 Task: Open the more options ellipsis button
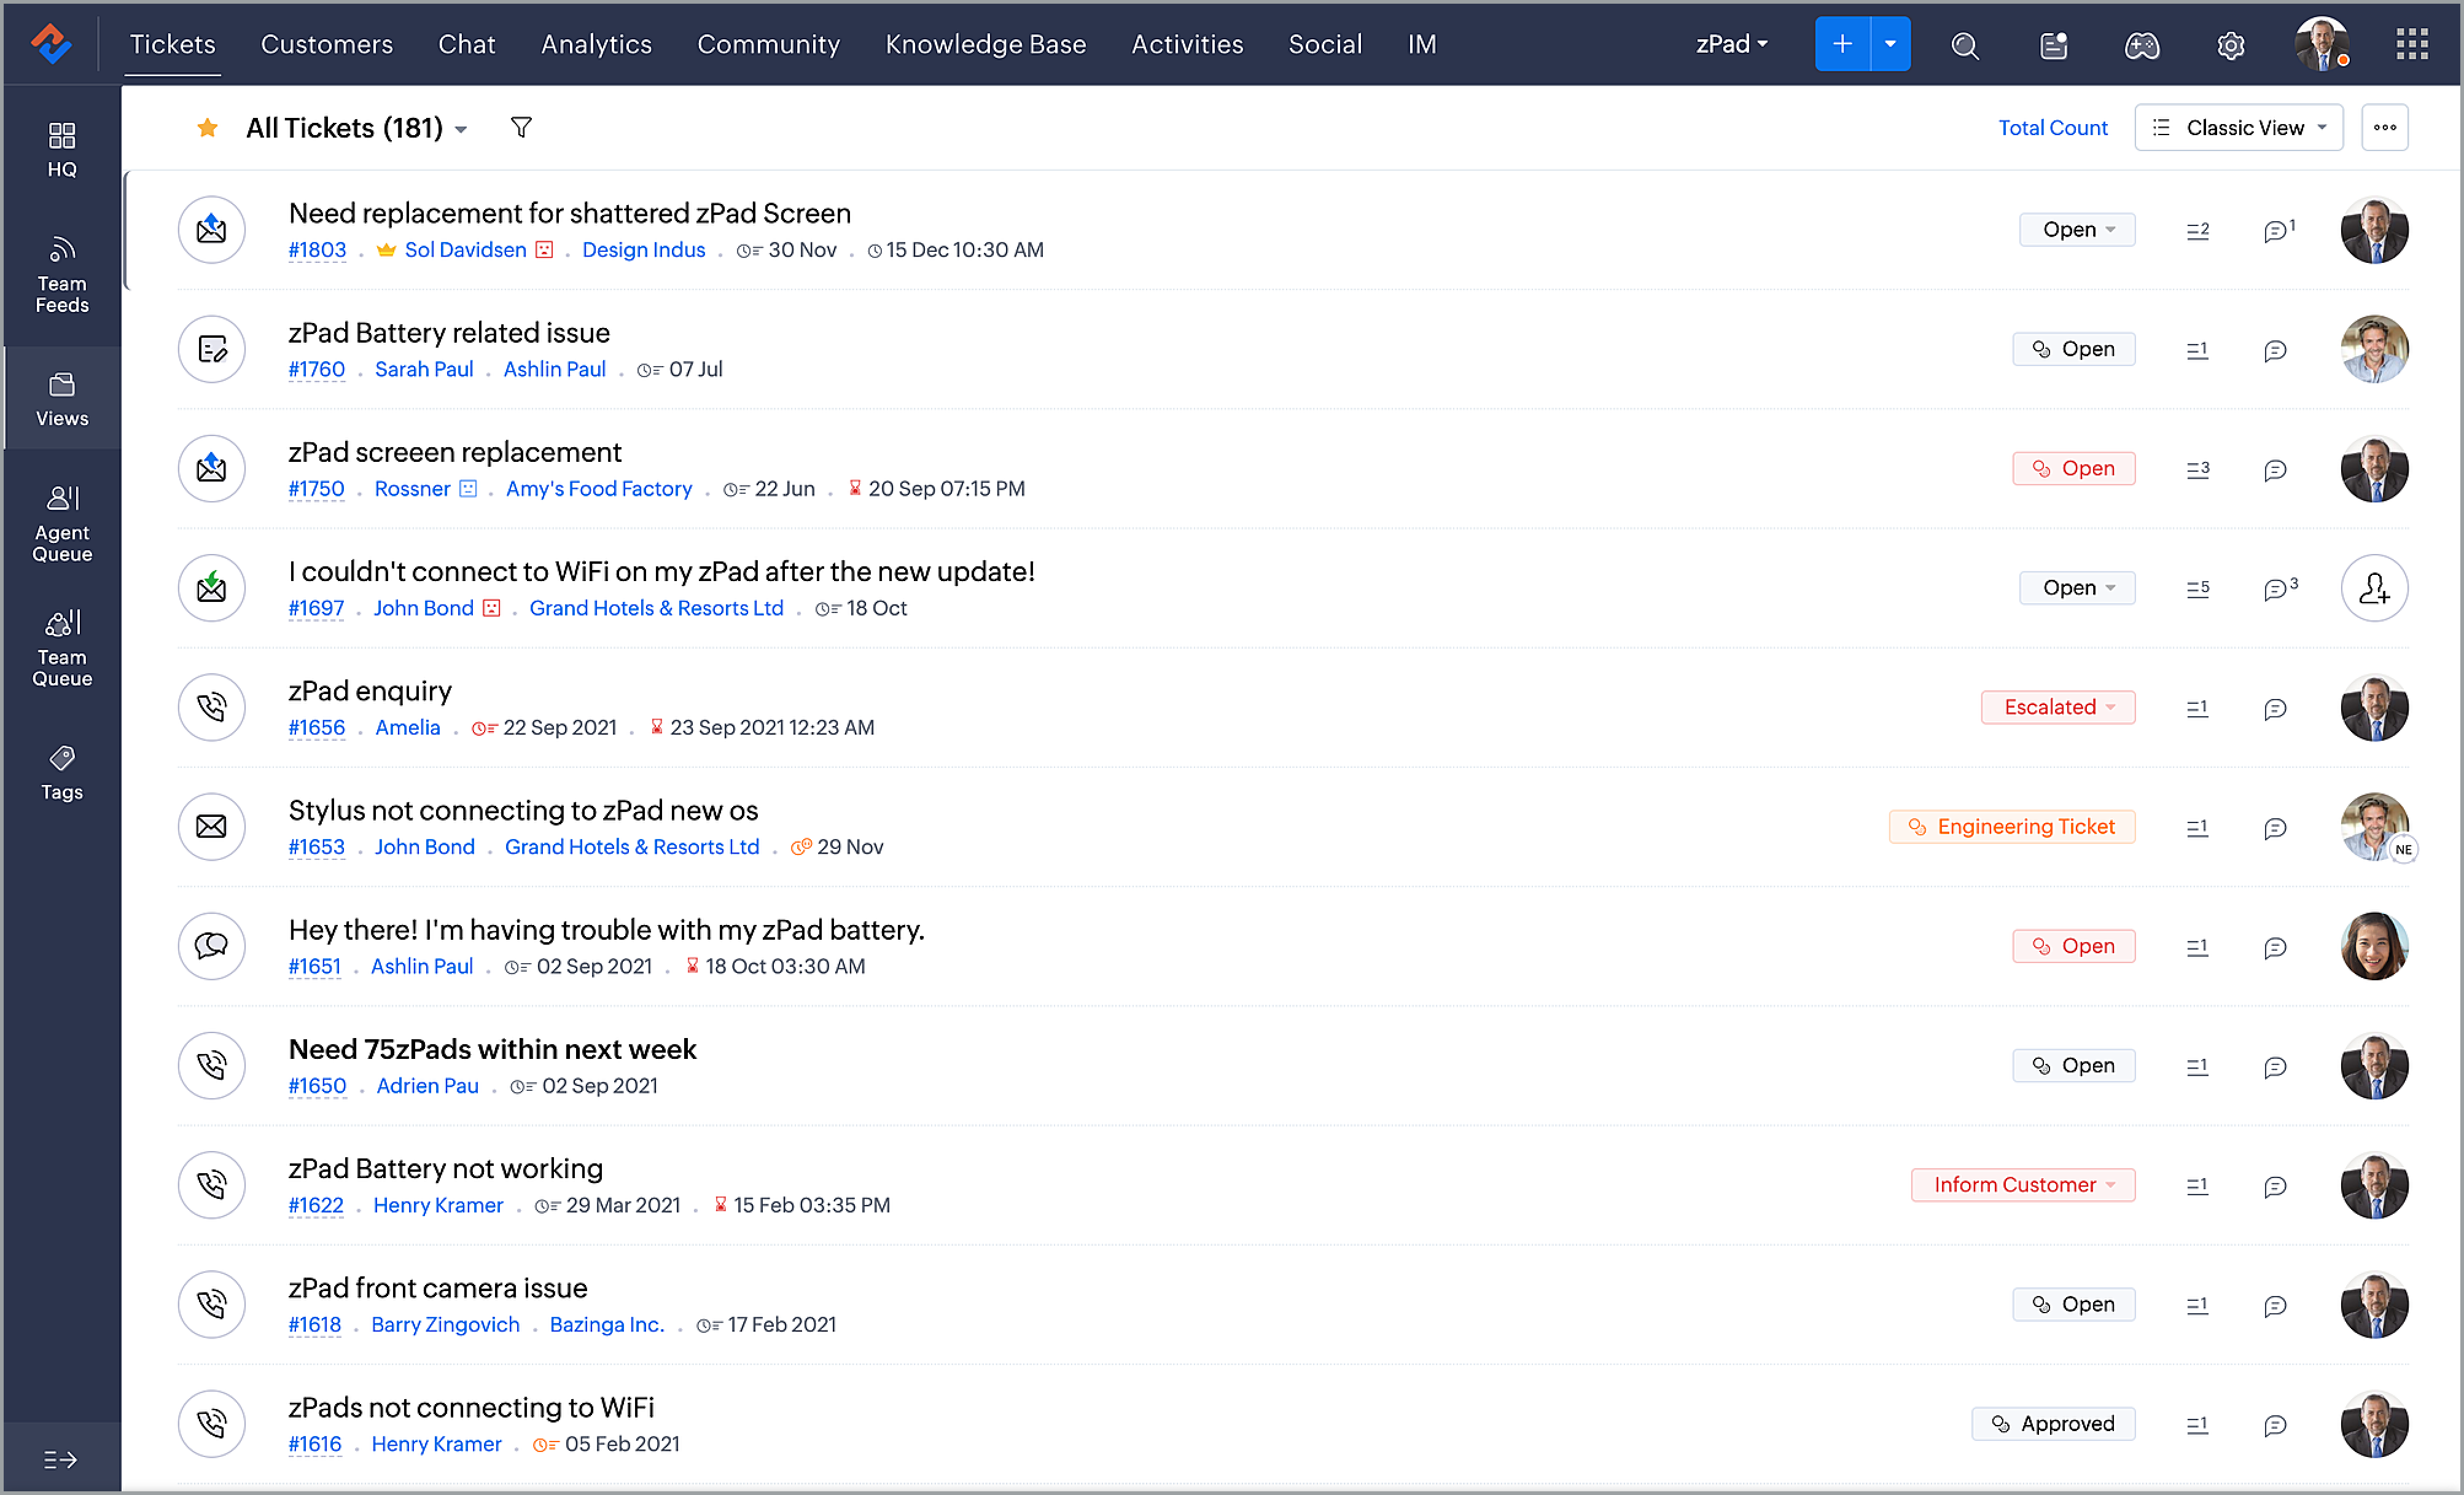click(2384, 127)
